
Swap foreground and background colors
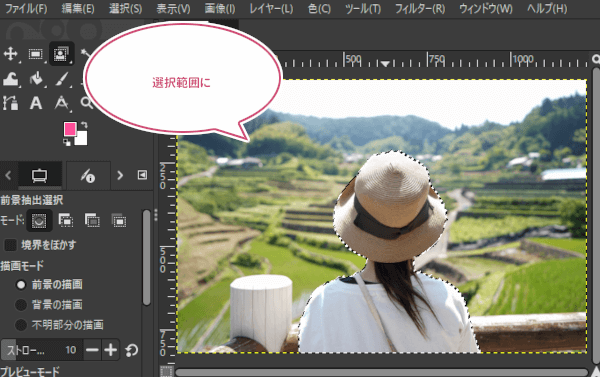[84, 125]
